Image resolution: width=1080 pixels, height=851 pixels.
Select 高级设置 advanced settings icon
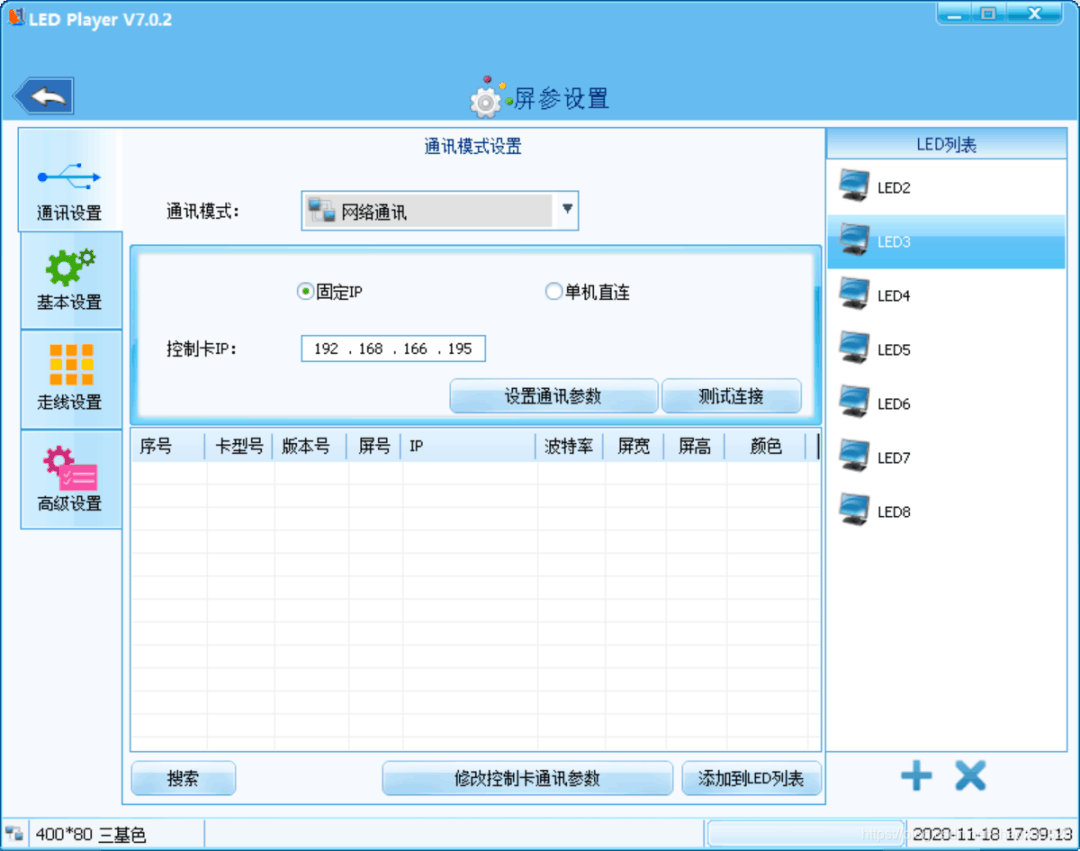click(x=71, y=480)
